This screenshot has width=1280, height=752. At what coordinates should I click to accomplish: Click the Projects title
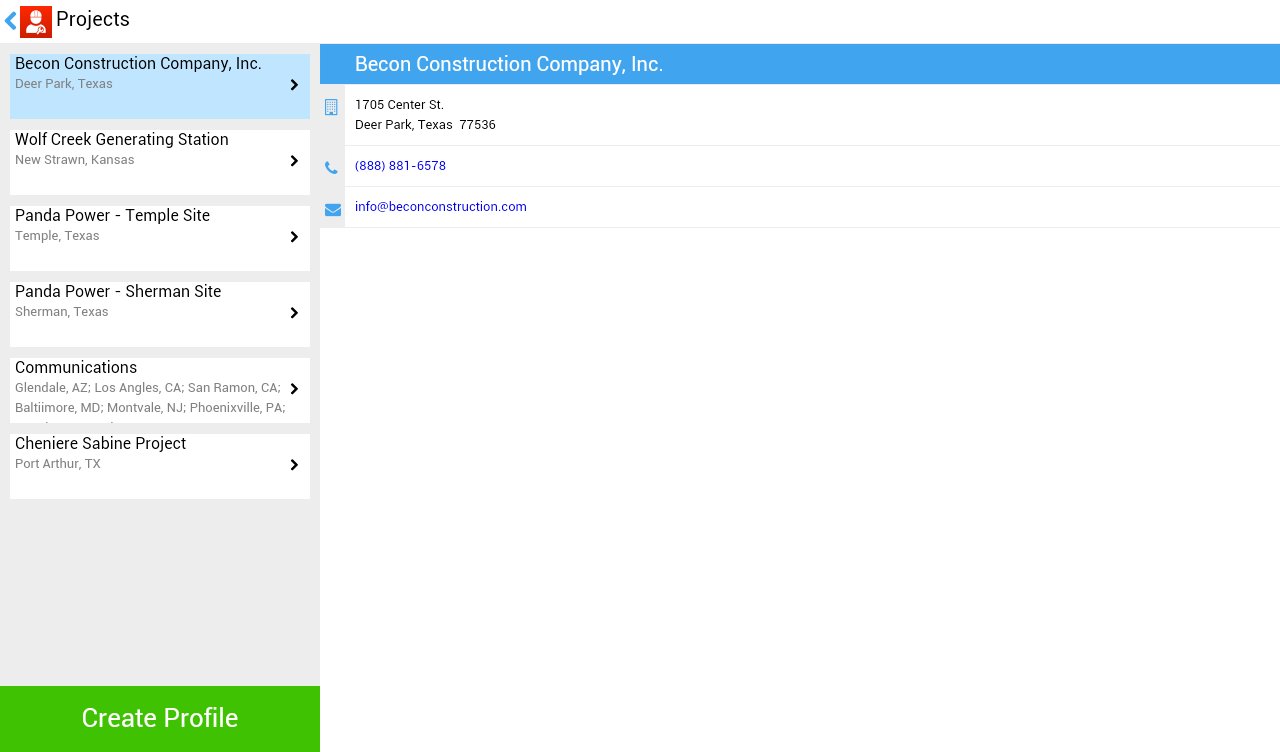pos(93,19)
